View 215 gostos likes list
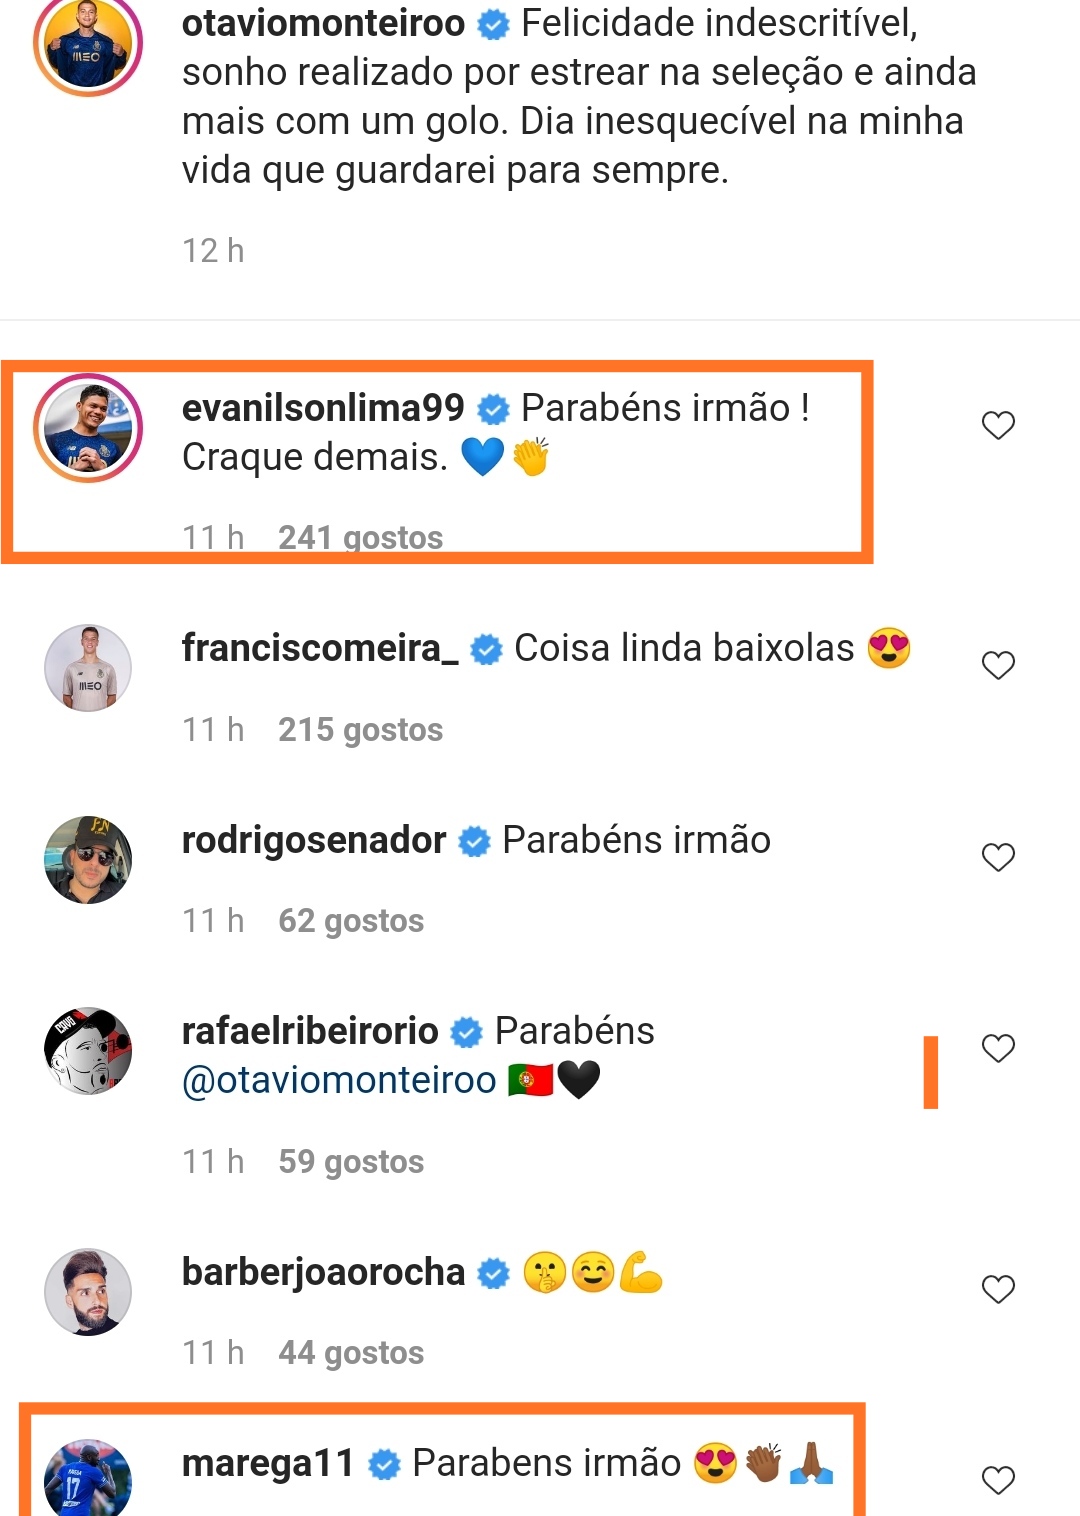The width and height of the screenshot is (1080, 1516). [x=360, y=730]
